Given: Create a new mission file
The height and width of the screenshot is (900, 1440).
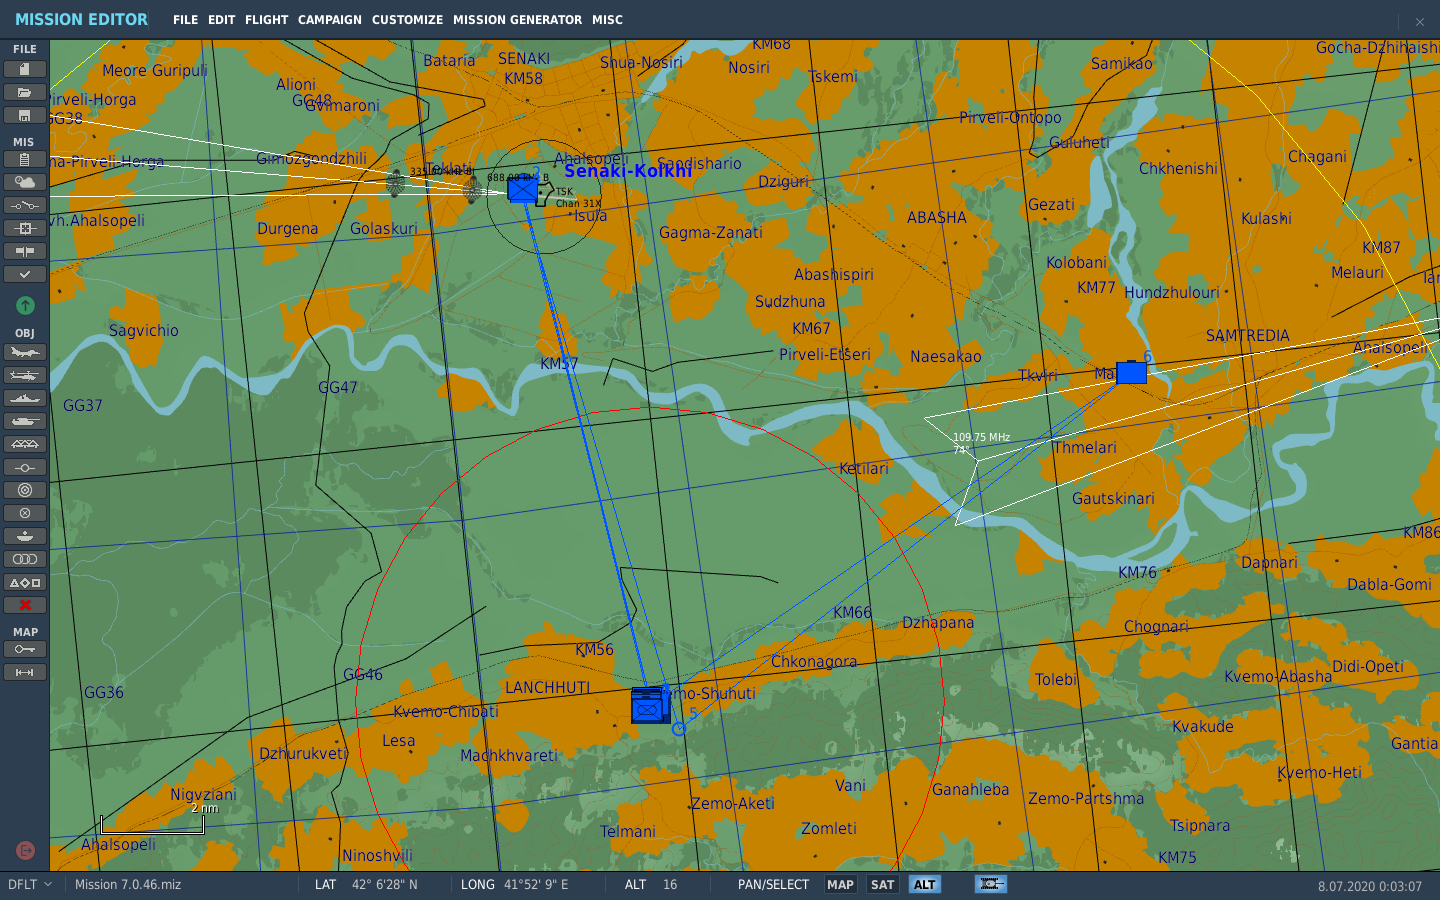Looking at the screenshot, I should coord(25,69).
